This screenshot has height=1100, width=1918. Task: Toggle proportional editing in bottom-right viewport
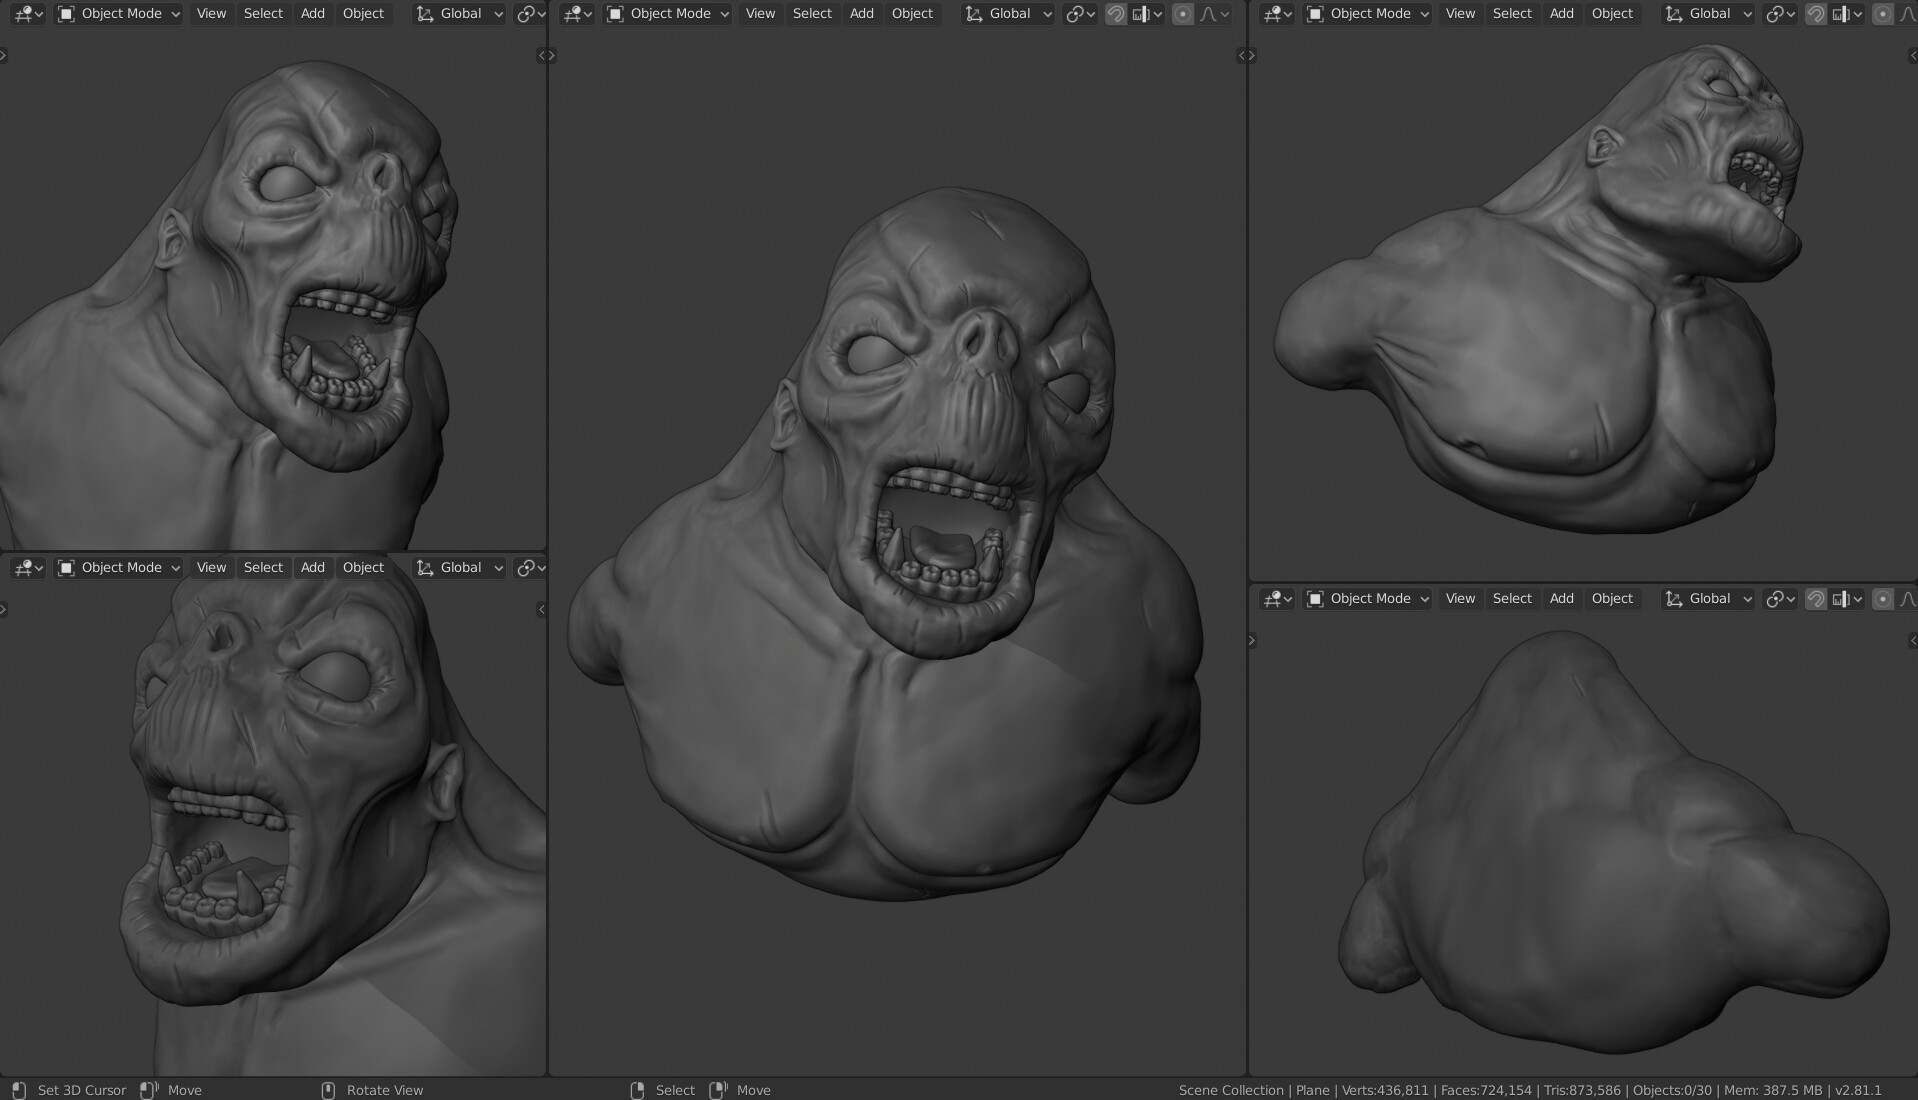(x=1884, y=598)
